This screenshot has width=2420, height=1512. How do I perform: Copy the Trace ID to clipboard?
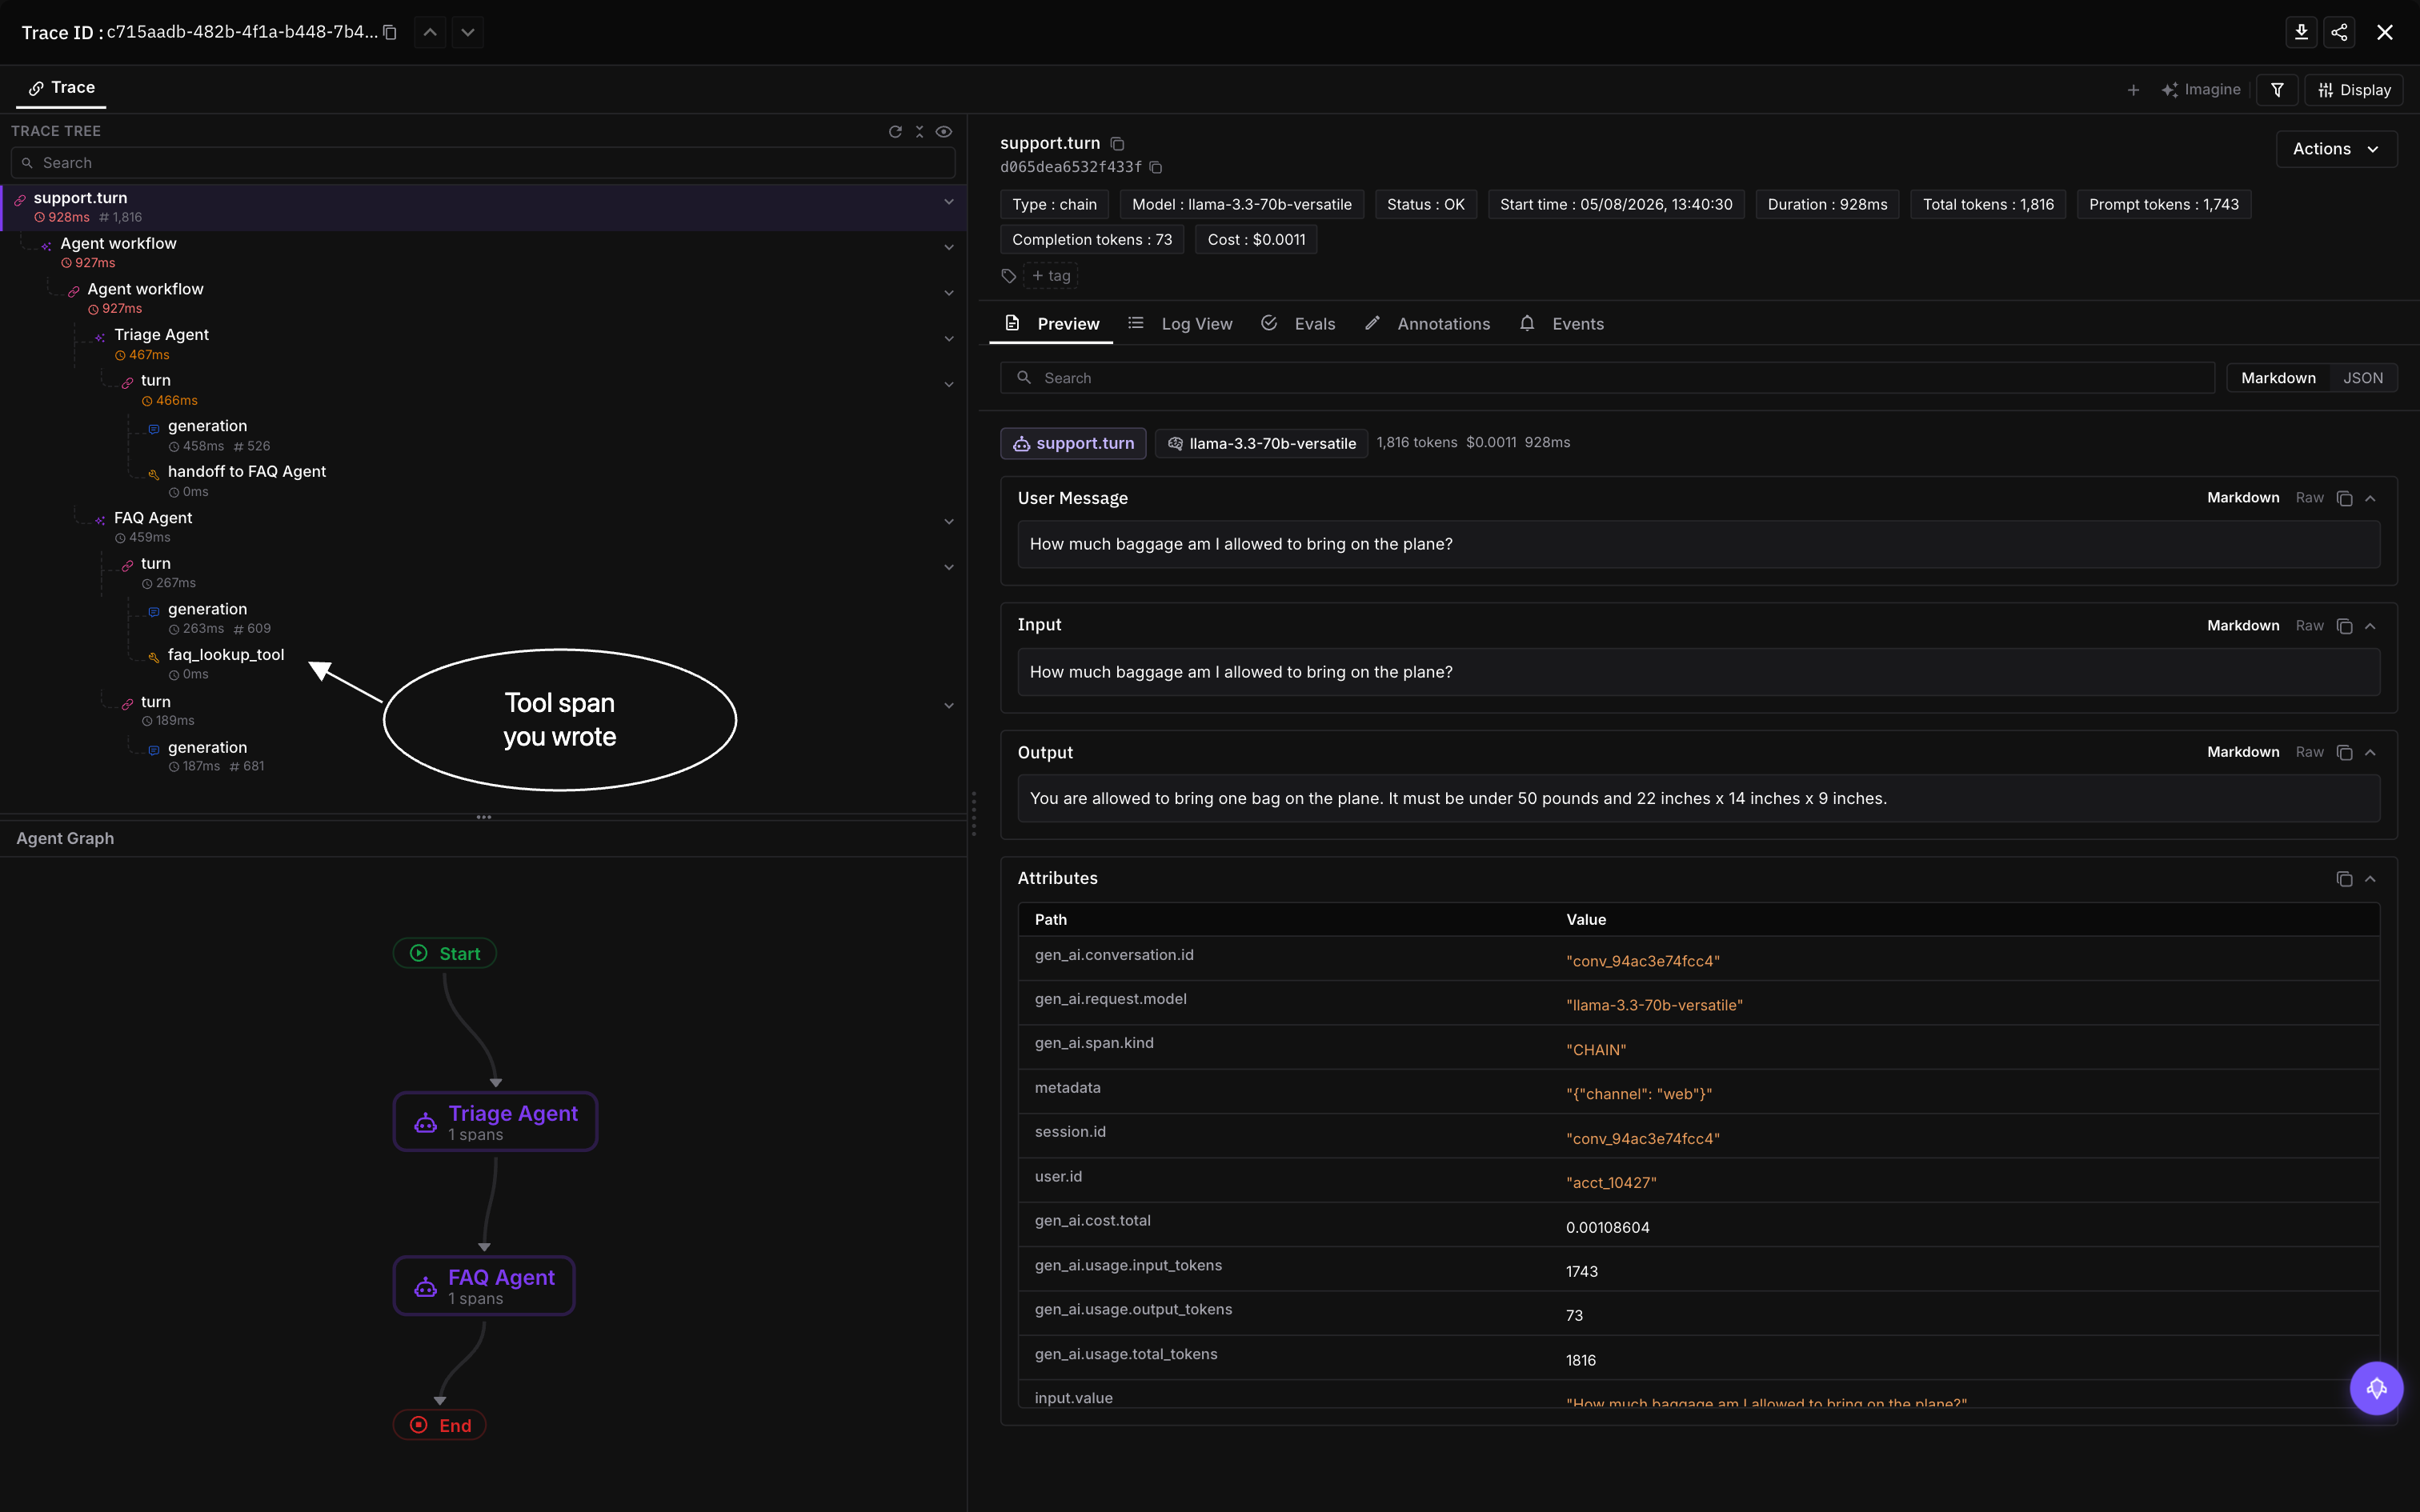tap(390, 32)
